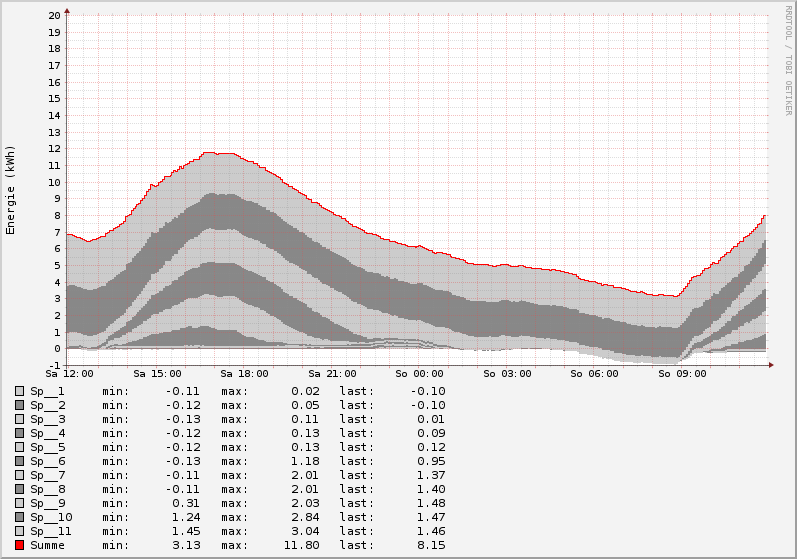Click the 'So 09:00' time axis label

pyautogui.click(x=682, y=374)
